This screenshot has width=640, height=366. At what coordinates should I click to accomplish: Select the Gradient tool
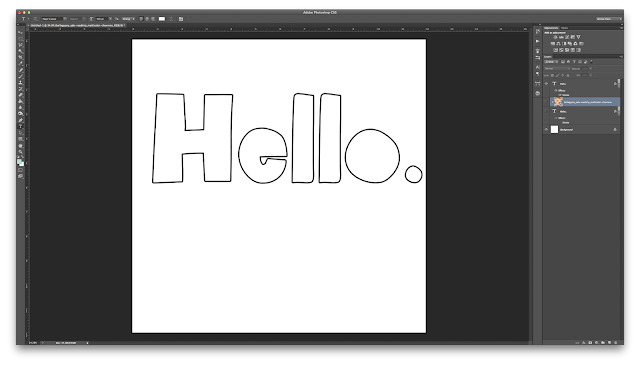(21, 101)
